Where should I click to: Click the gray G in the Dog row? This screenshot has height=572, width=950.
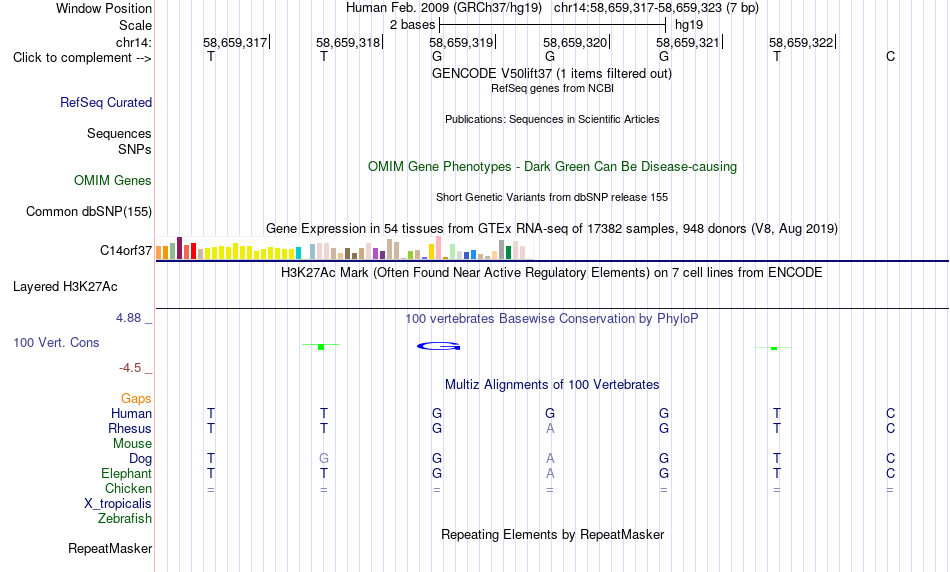click(324, 459)
